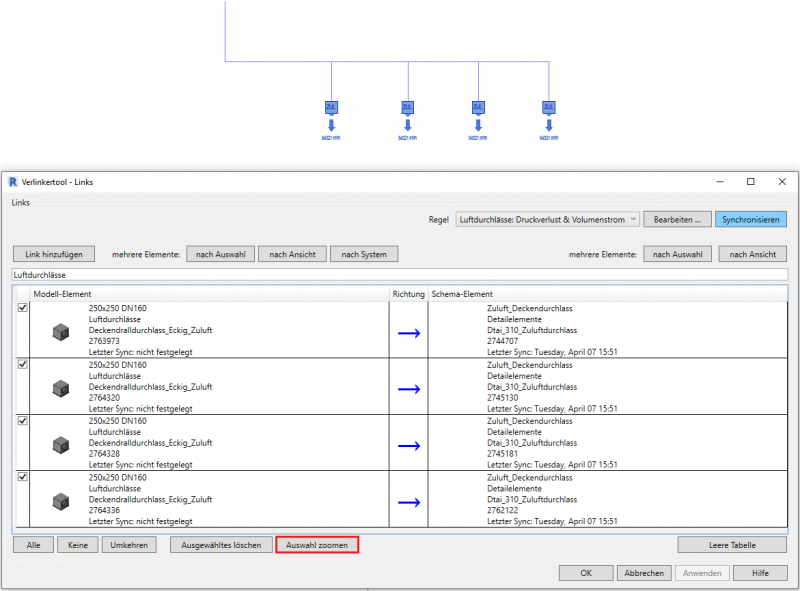Toggle the checkbox for element 2764336
This screenshot has height=591, width=800.
[x=23, y=477]
